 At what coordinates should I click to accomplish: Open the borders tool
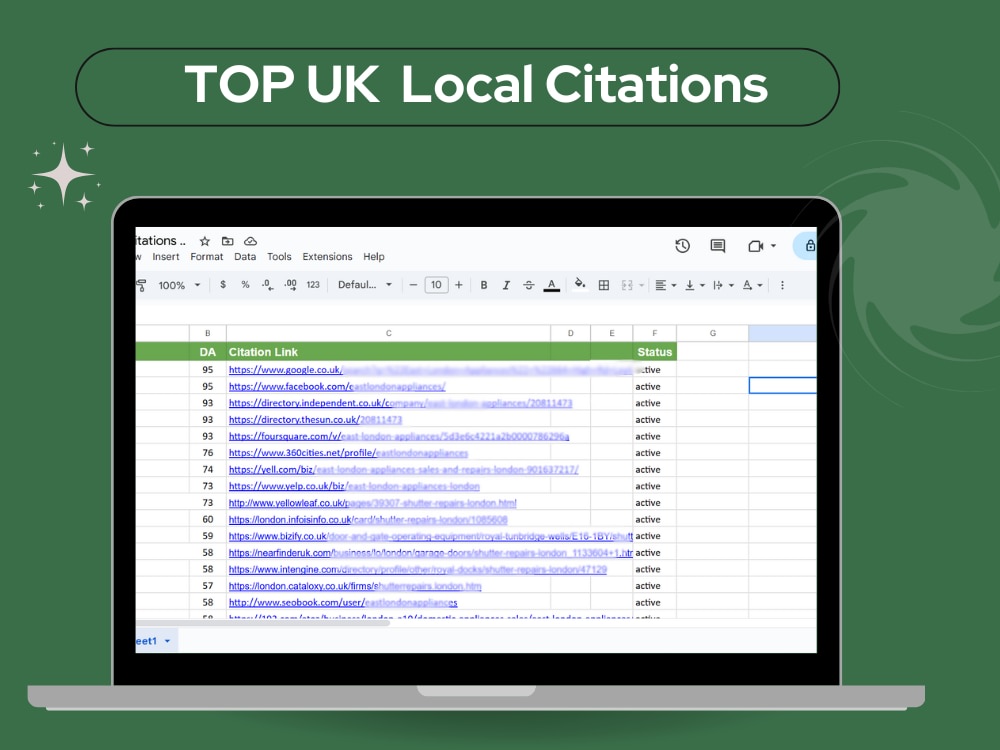[x=603, y=285]
